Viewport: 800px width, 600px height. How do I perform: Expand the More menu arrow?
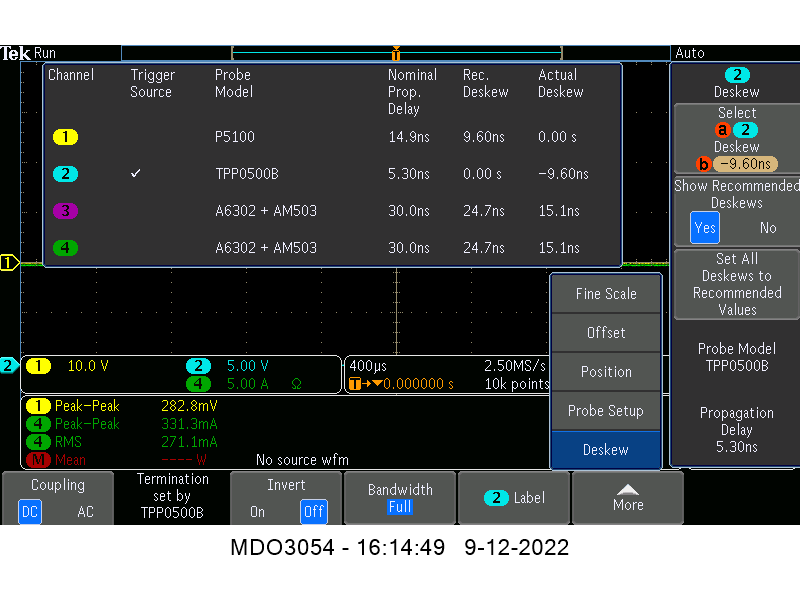point(628,498)
